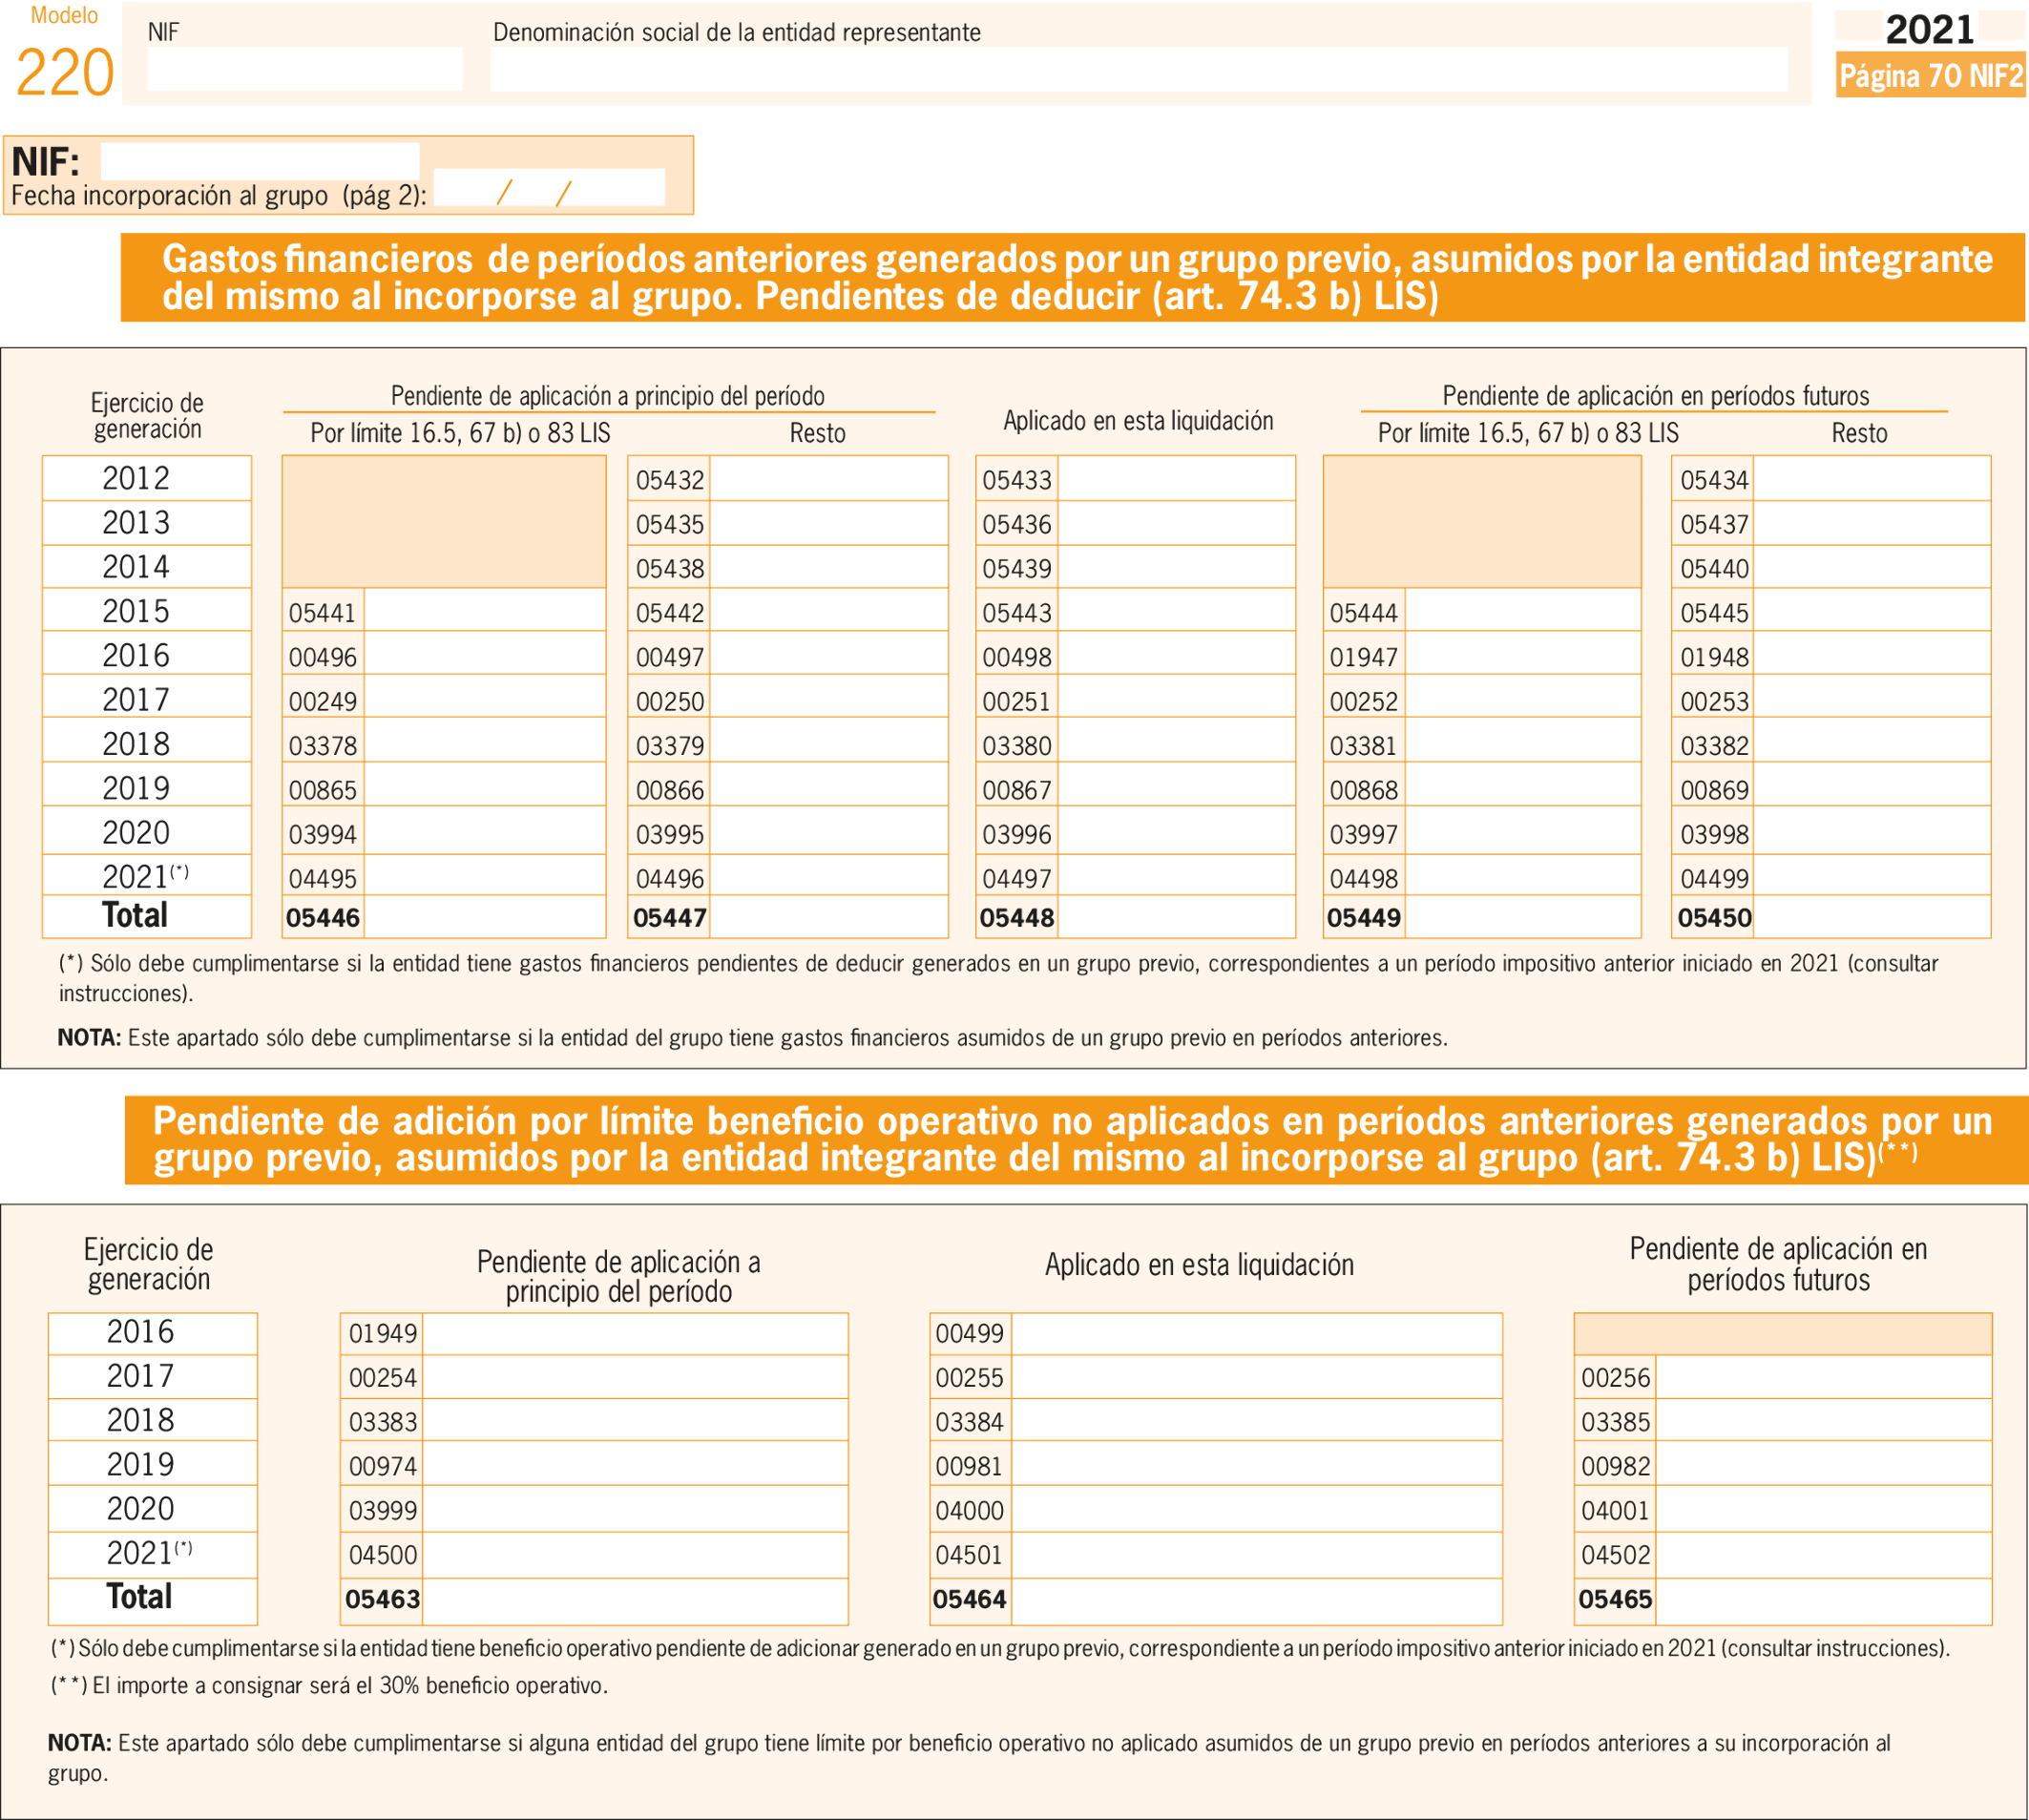This screenshot has height=1820, width=2029.
Task: Click input field for box 04497
Action: click(1176, 876)
